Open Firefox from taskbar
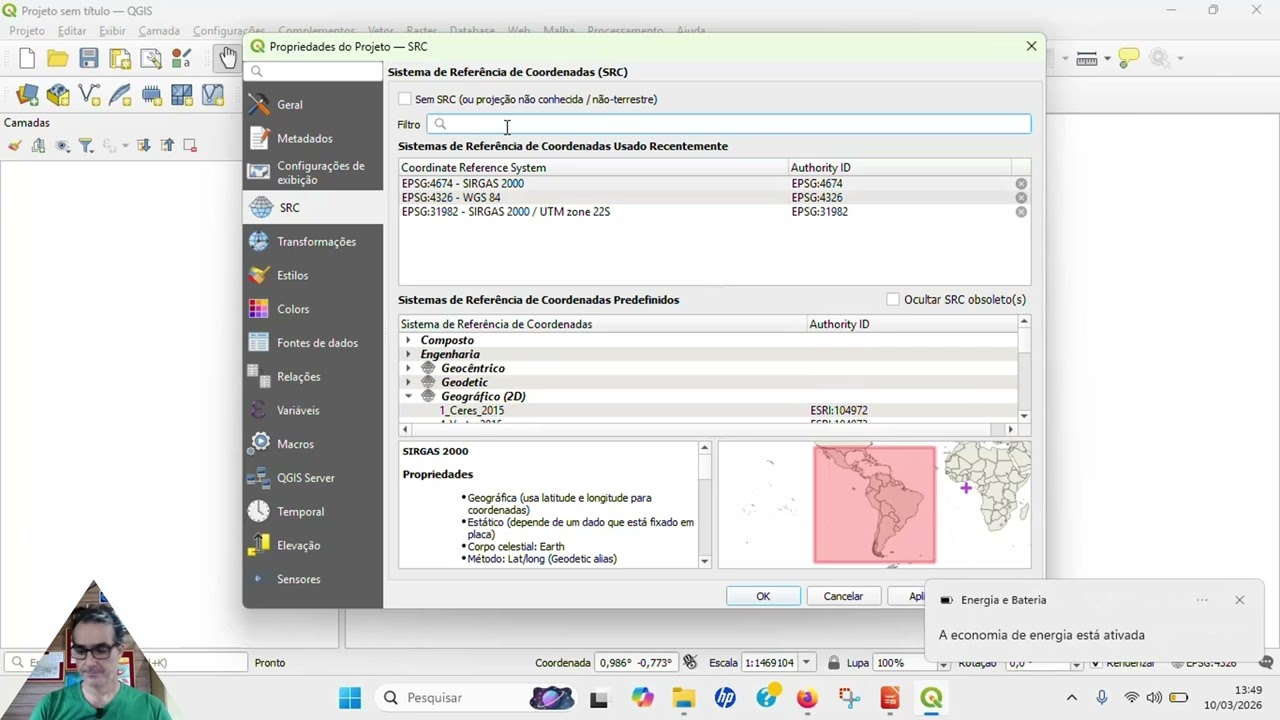Viewport: 1280px width, 720px height. point(807,698)
